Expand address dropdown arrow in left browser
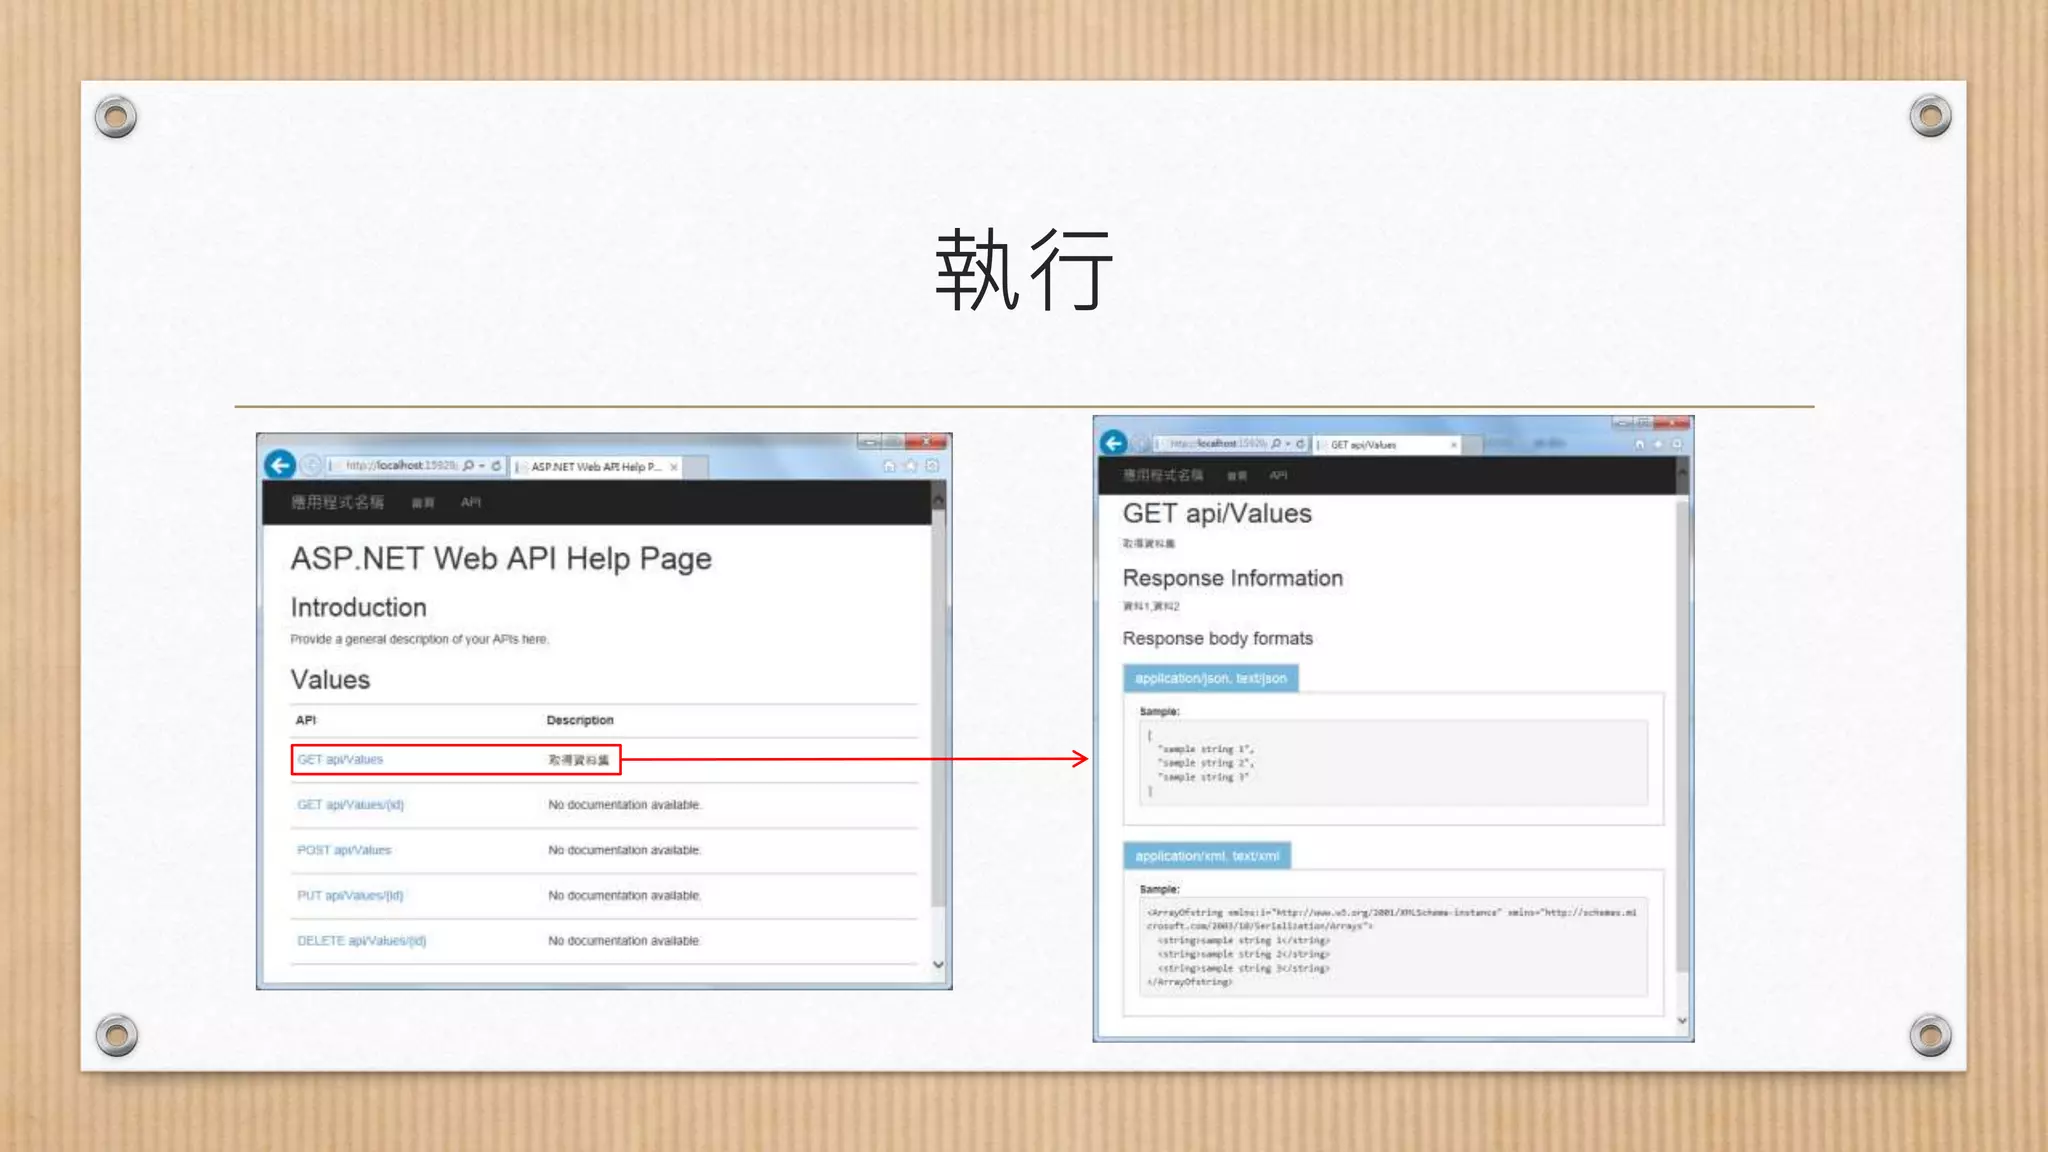The height and width of the screenshot is (1152, 2048). click(x=482, y=466)
